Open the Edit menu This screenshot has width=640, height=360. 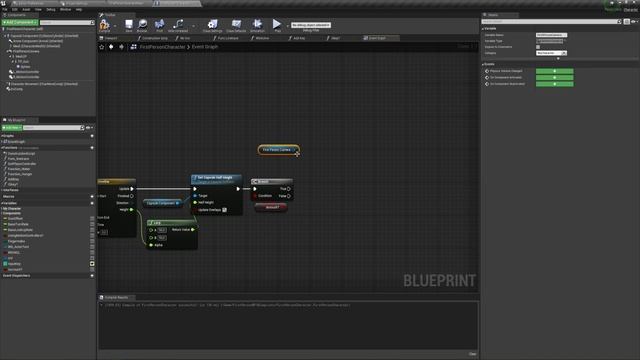(15, 9)
